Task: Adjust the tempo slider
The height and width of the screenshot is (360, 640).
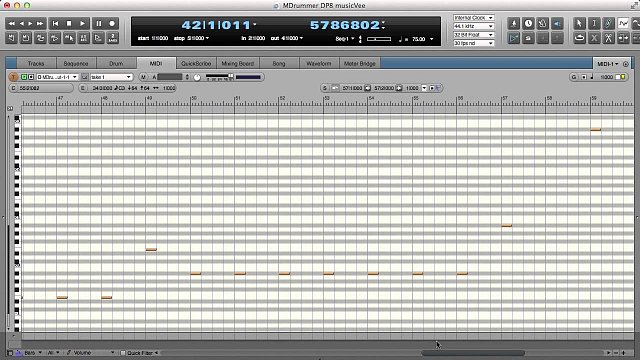Action: (379, 39)
